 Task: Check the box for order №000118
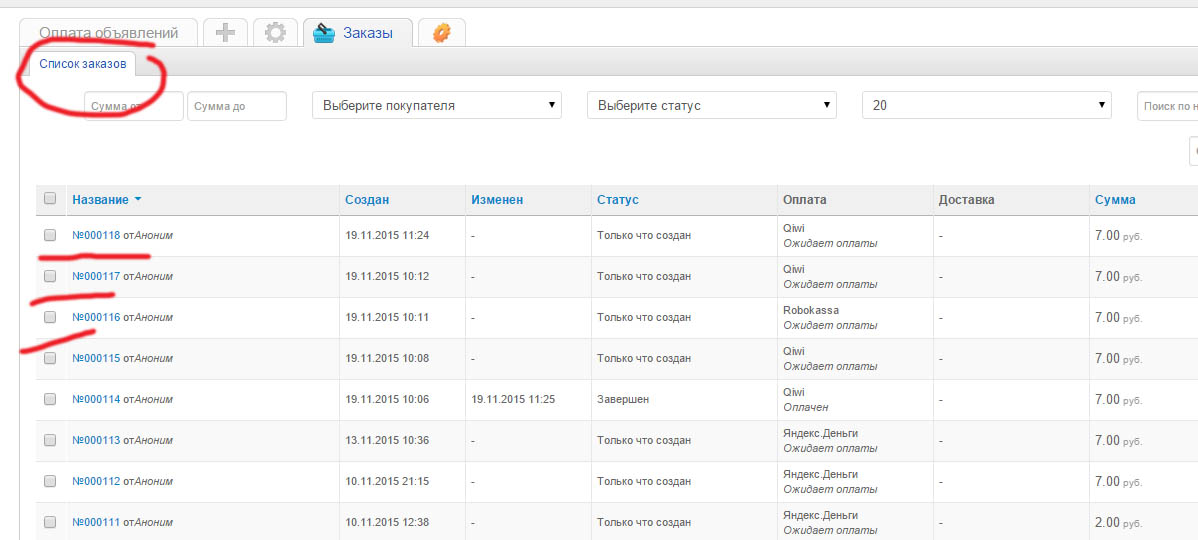pyautogui.click(x=50, y=235)
